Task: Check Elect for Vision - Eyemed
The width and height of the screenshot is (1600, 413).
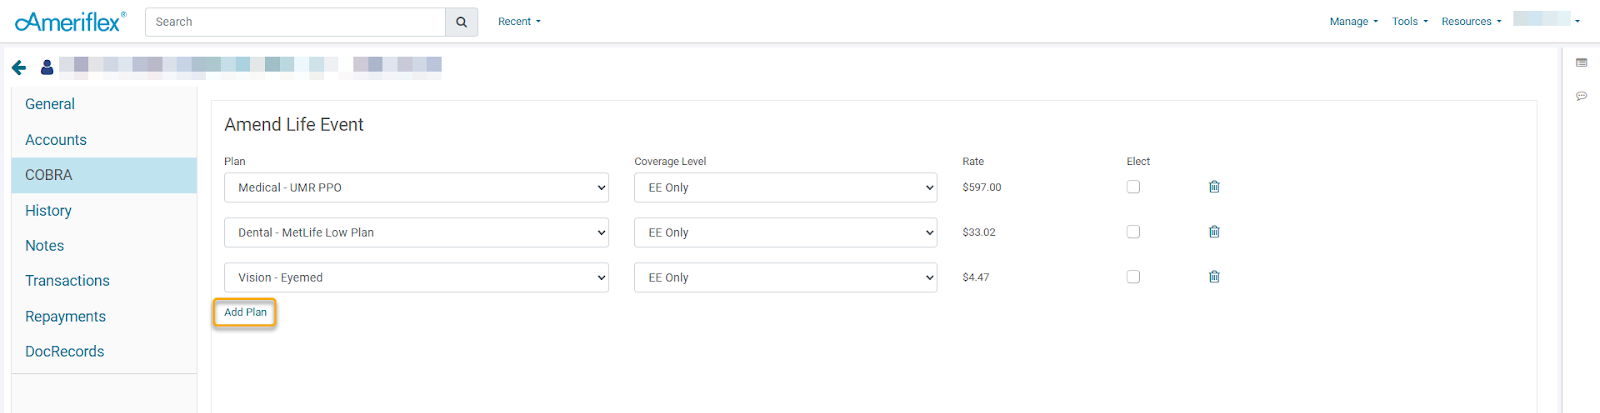Action: [x=1133, y=277]
